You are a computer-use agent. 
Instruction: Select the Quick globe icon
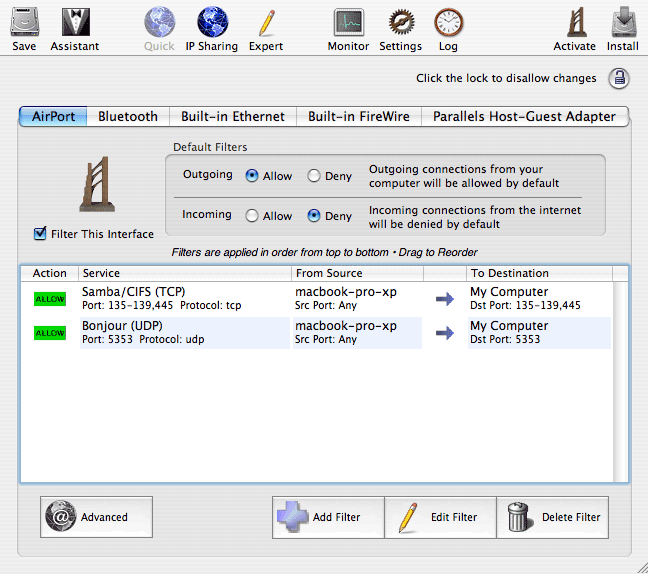pos(160,22)
